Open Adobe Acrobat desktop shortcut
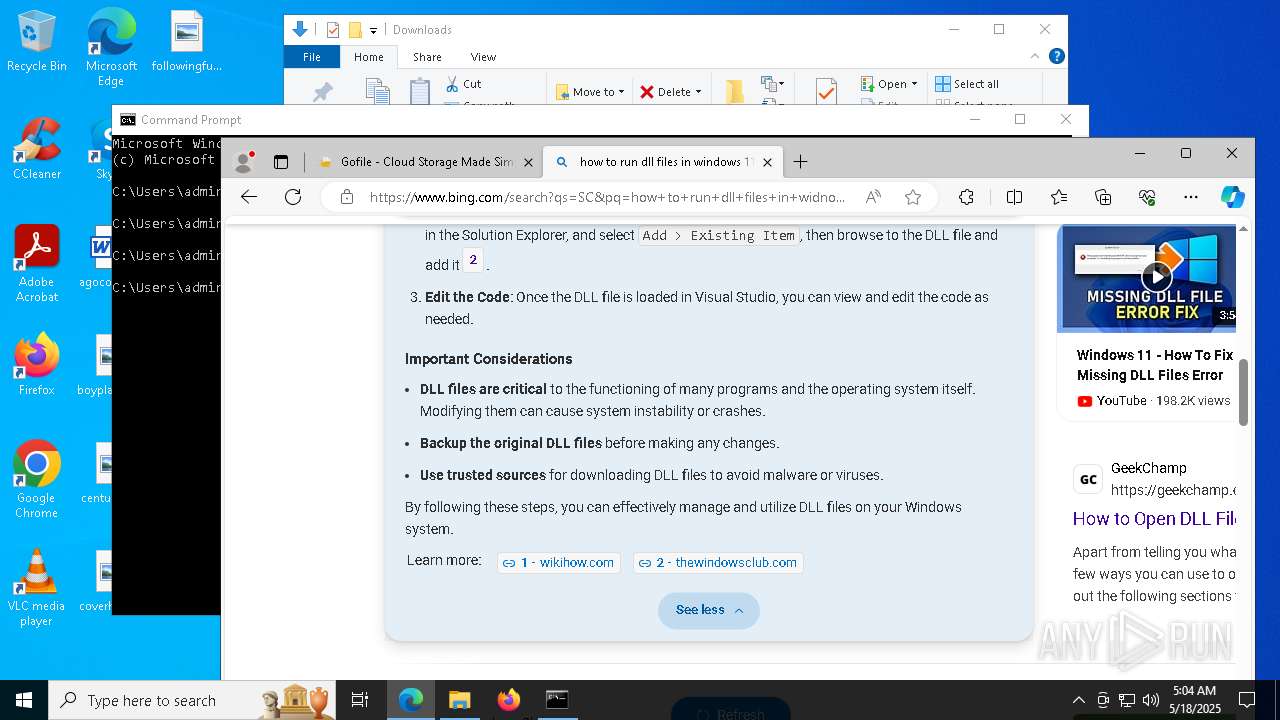This screenshot has height=720, width=1280. [x=37, y=264]
